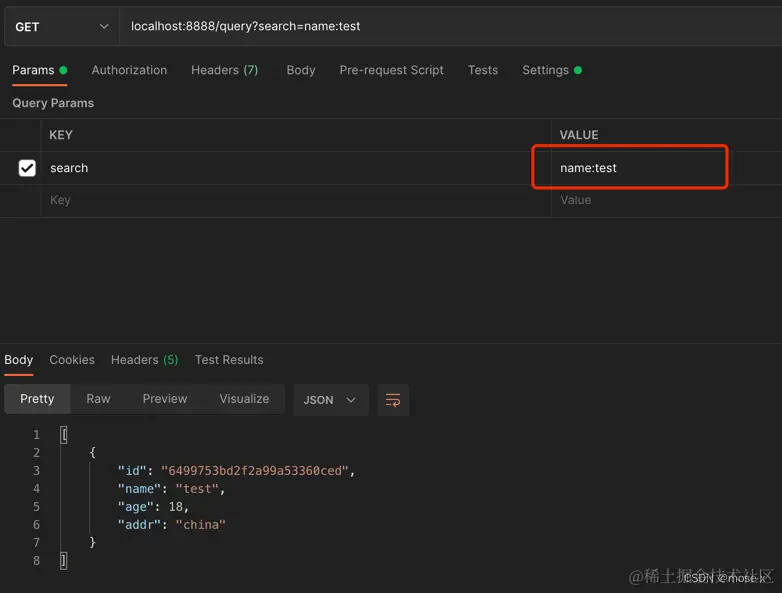The height and width of the screenshot is (593, 782).
Task: Click the empty Value placeholder field
Action: [x=666, y=200]
